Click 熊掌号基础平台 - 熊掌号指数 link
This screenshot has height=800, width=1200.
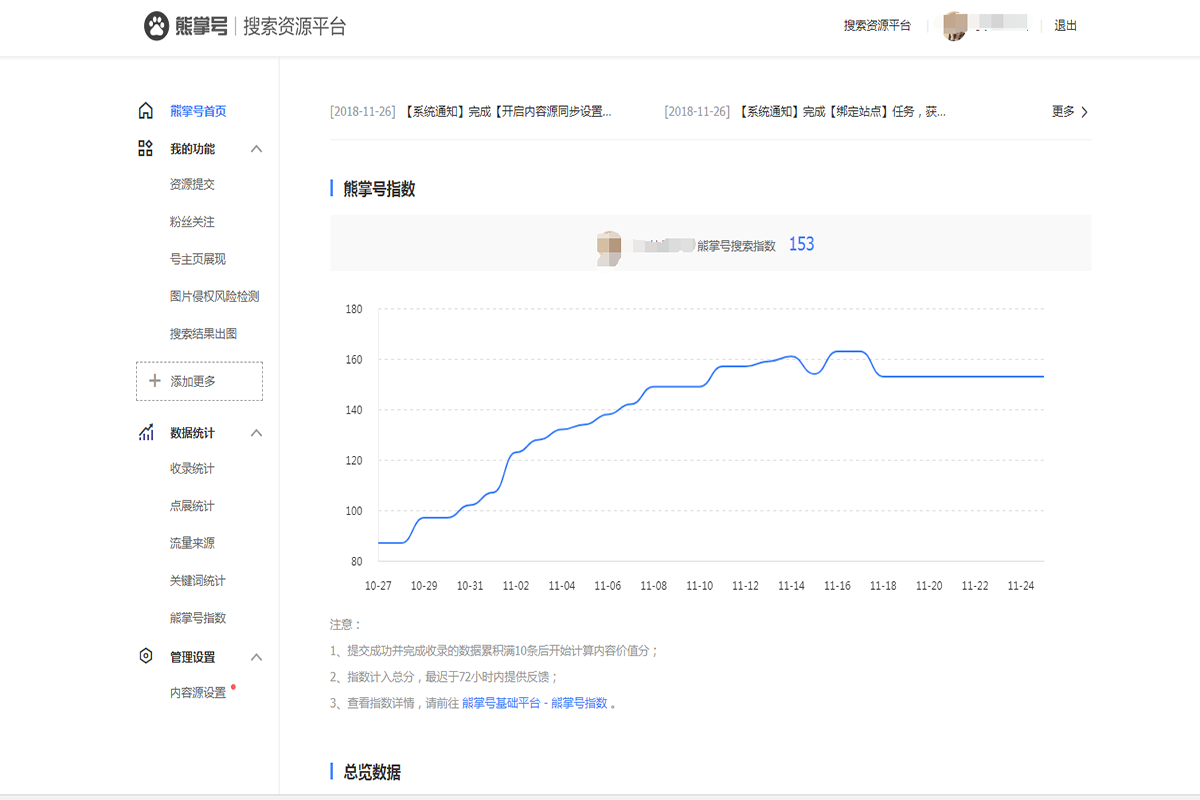pyautogui.click(x=535, y=703)
